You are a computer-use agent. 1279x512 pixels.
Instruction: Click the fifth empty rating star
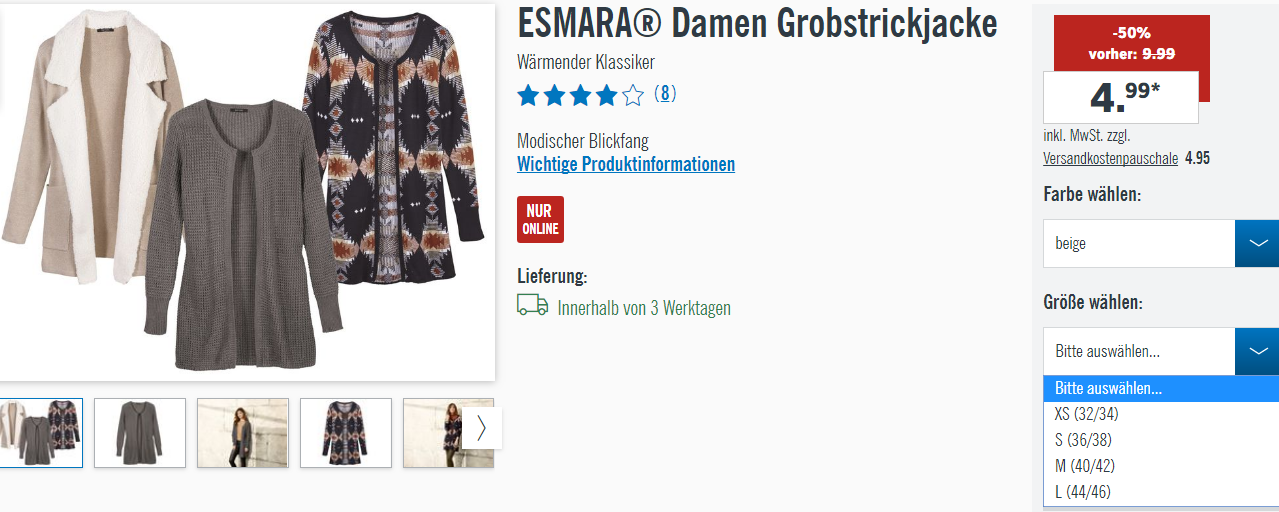pyautogui.click(x=632, y=96)
